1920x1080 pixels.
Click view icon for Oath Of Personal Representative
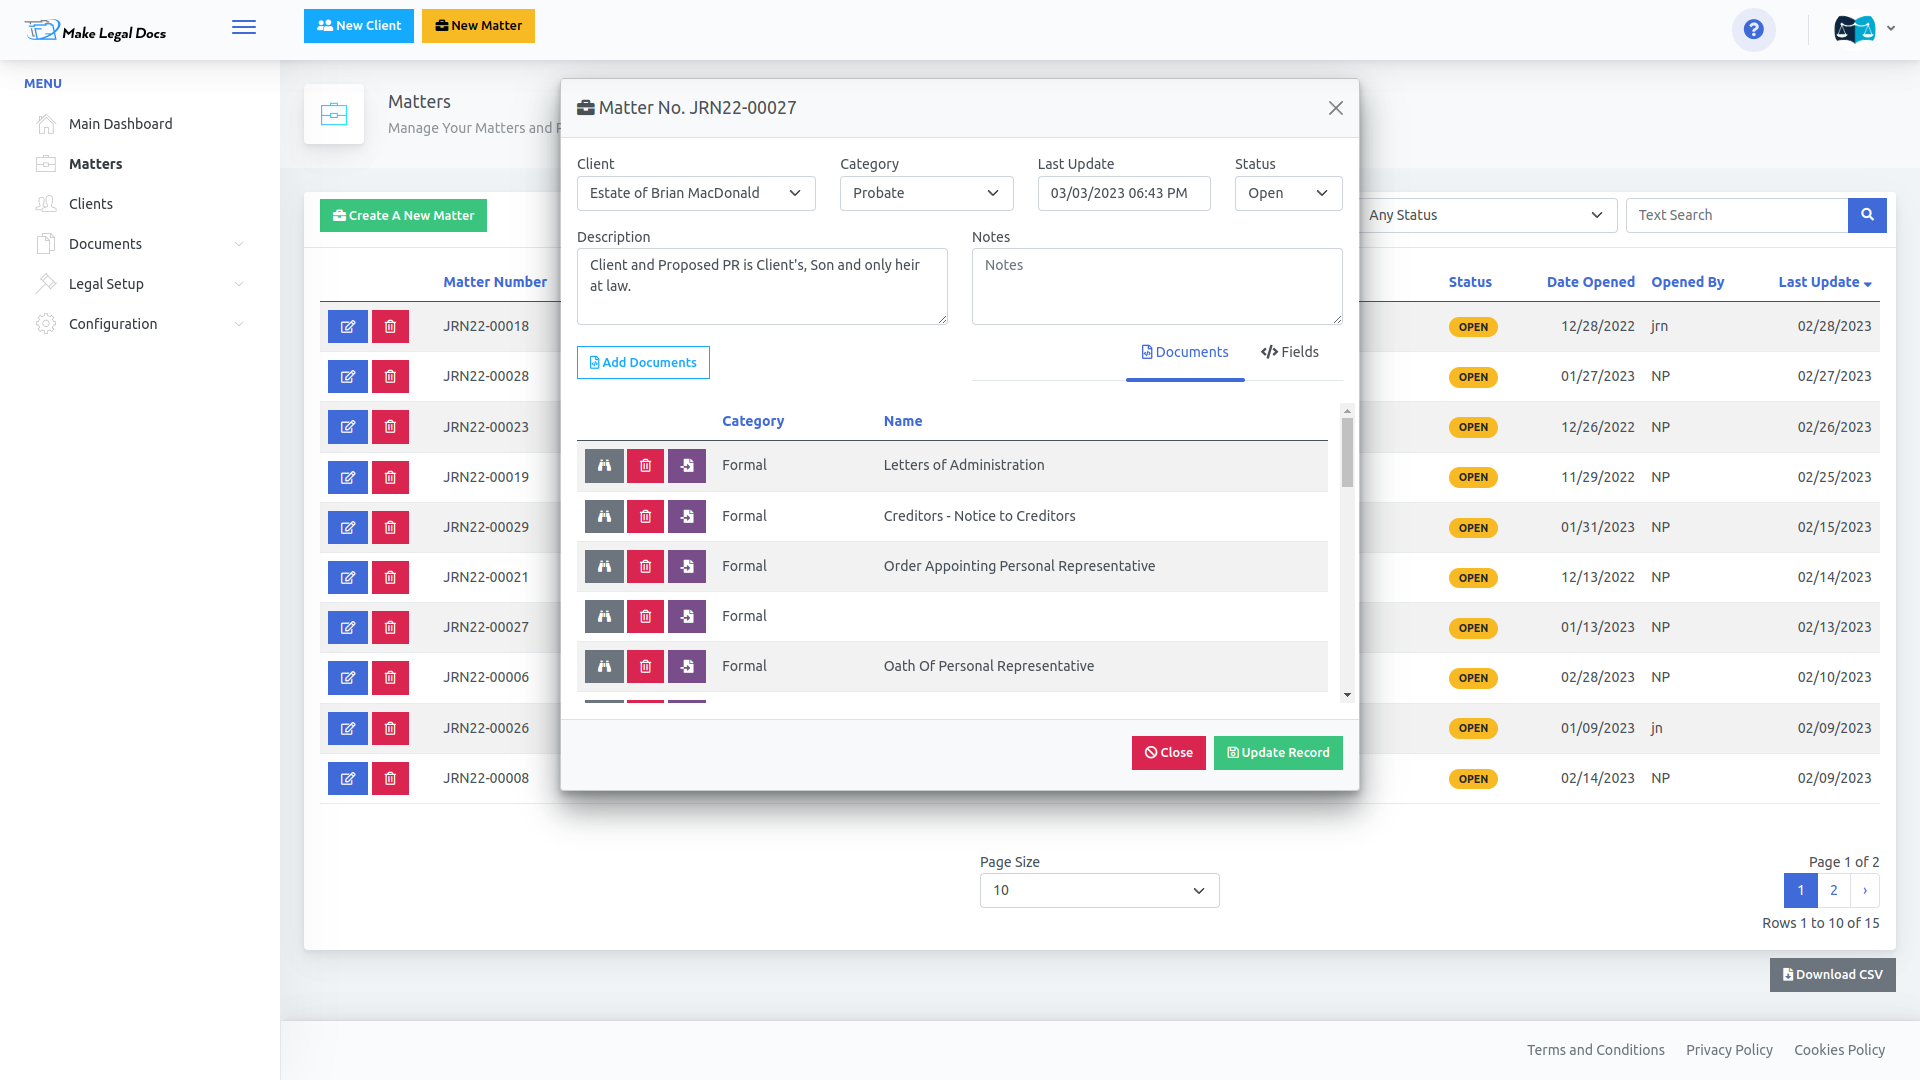[604, 667]
